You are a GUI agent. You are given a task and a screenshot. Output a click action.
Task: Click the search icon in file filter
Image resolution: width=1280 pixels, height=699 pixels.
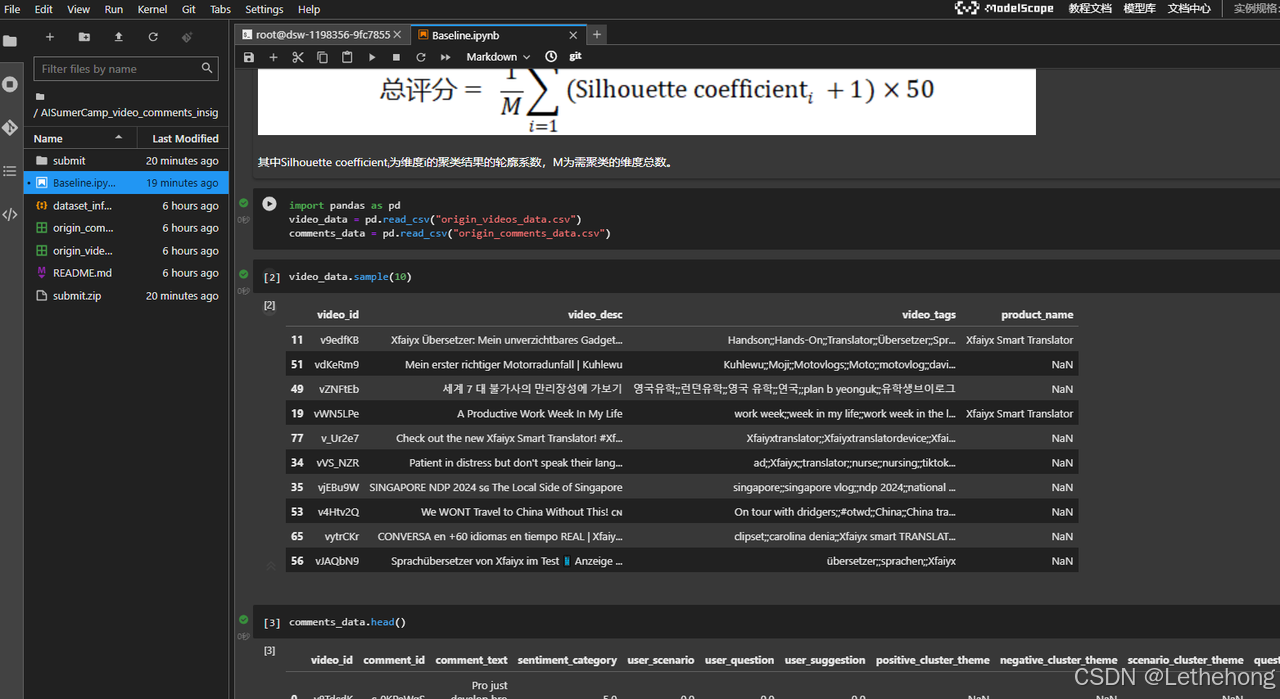point(208,68)
